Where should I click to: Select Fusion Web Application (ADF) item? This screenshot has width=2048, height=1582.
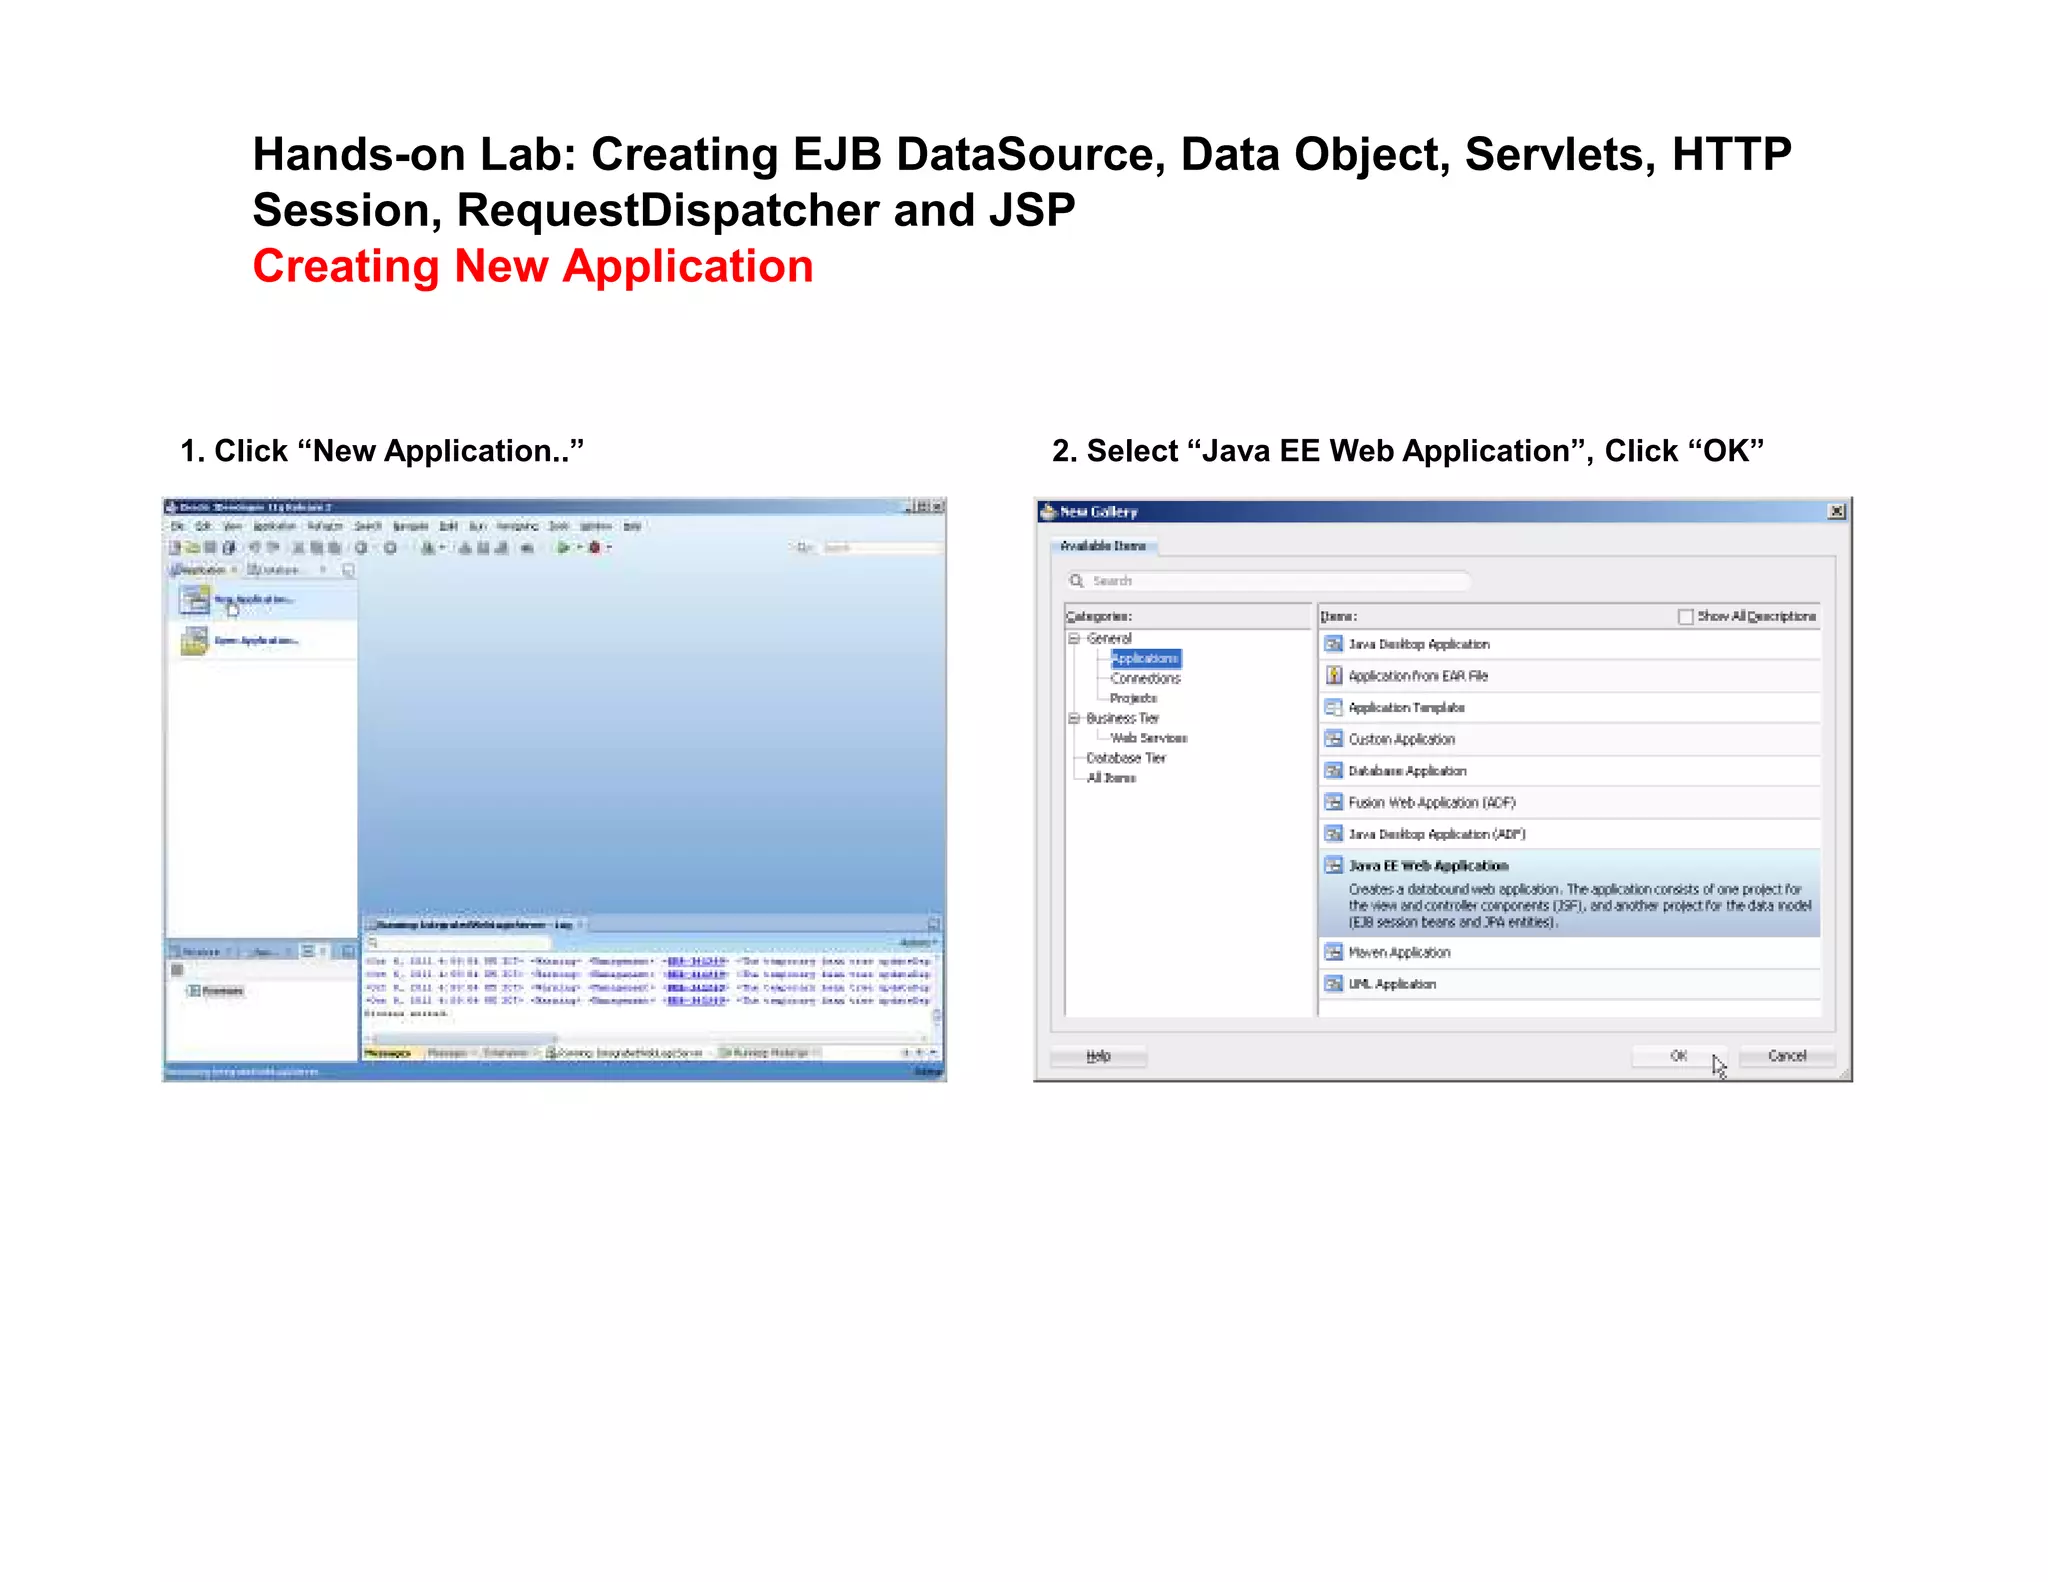point(1570,802)
